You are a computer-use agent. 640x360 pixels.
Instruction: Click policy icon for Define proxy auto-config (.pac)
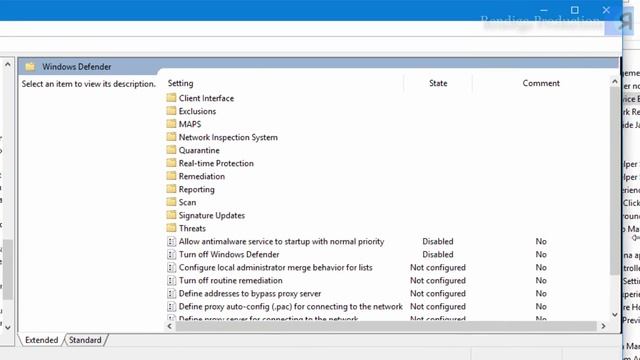pos(171,307)
